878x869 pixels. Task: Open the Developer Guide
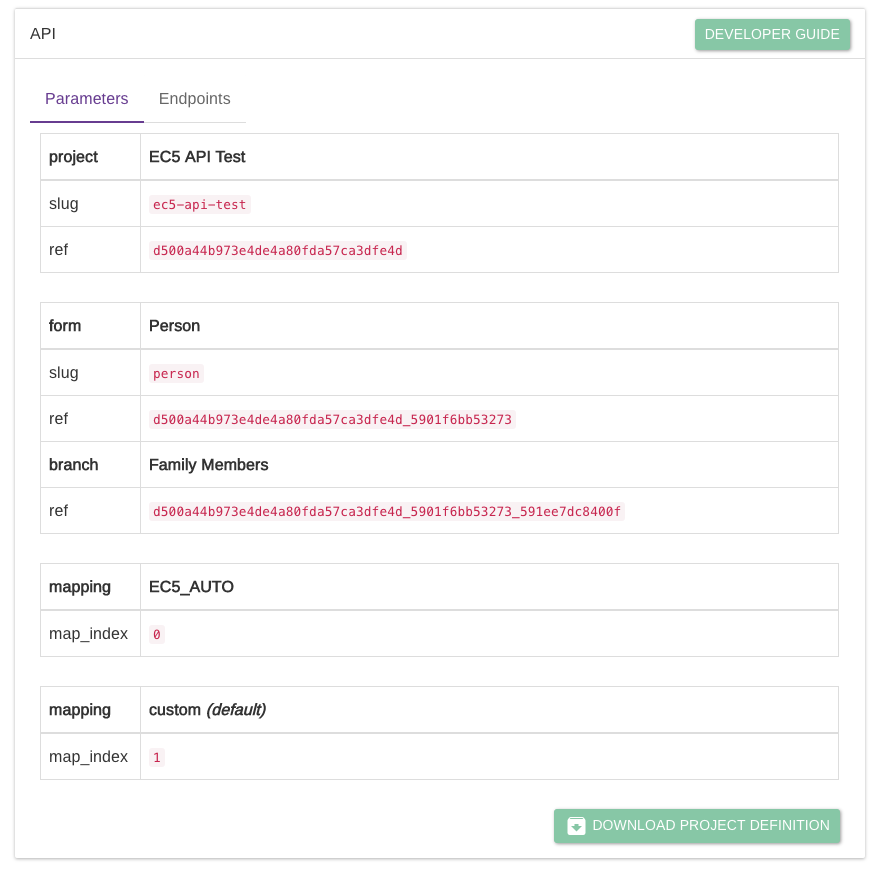772,34
